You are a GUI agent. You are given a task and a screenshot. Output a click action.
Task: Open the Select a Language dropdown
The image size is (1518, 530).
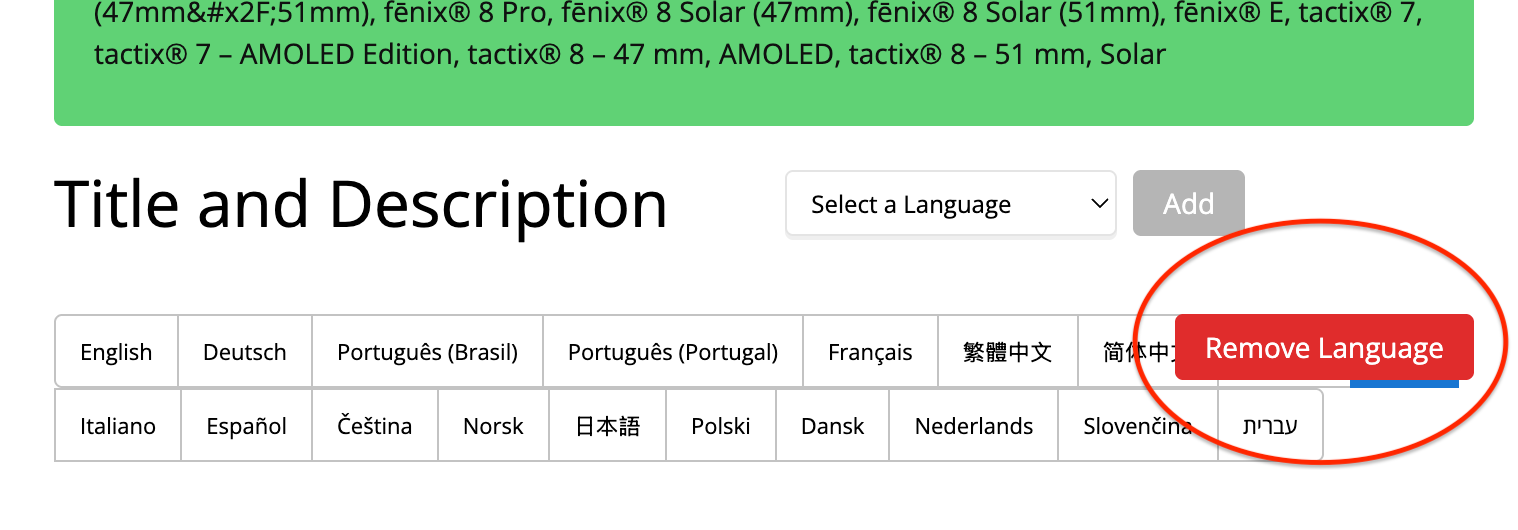[950, 205]
